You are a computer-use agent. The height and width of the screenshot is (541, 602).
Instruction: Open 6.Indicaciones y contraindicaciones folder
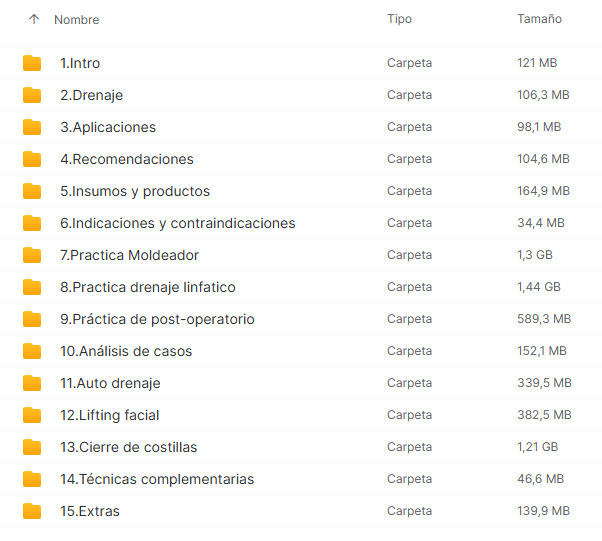point(178,223)
